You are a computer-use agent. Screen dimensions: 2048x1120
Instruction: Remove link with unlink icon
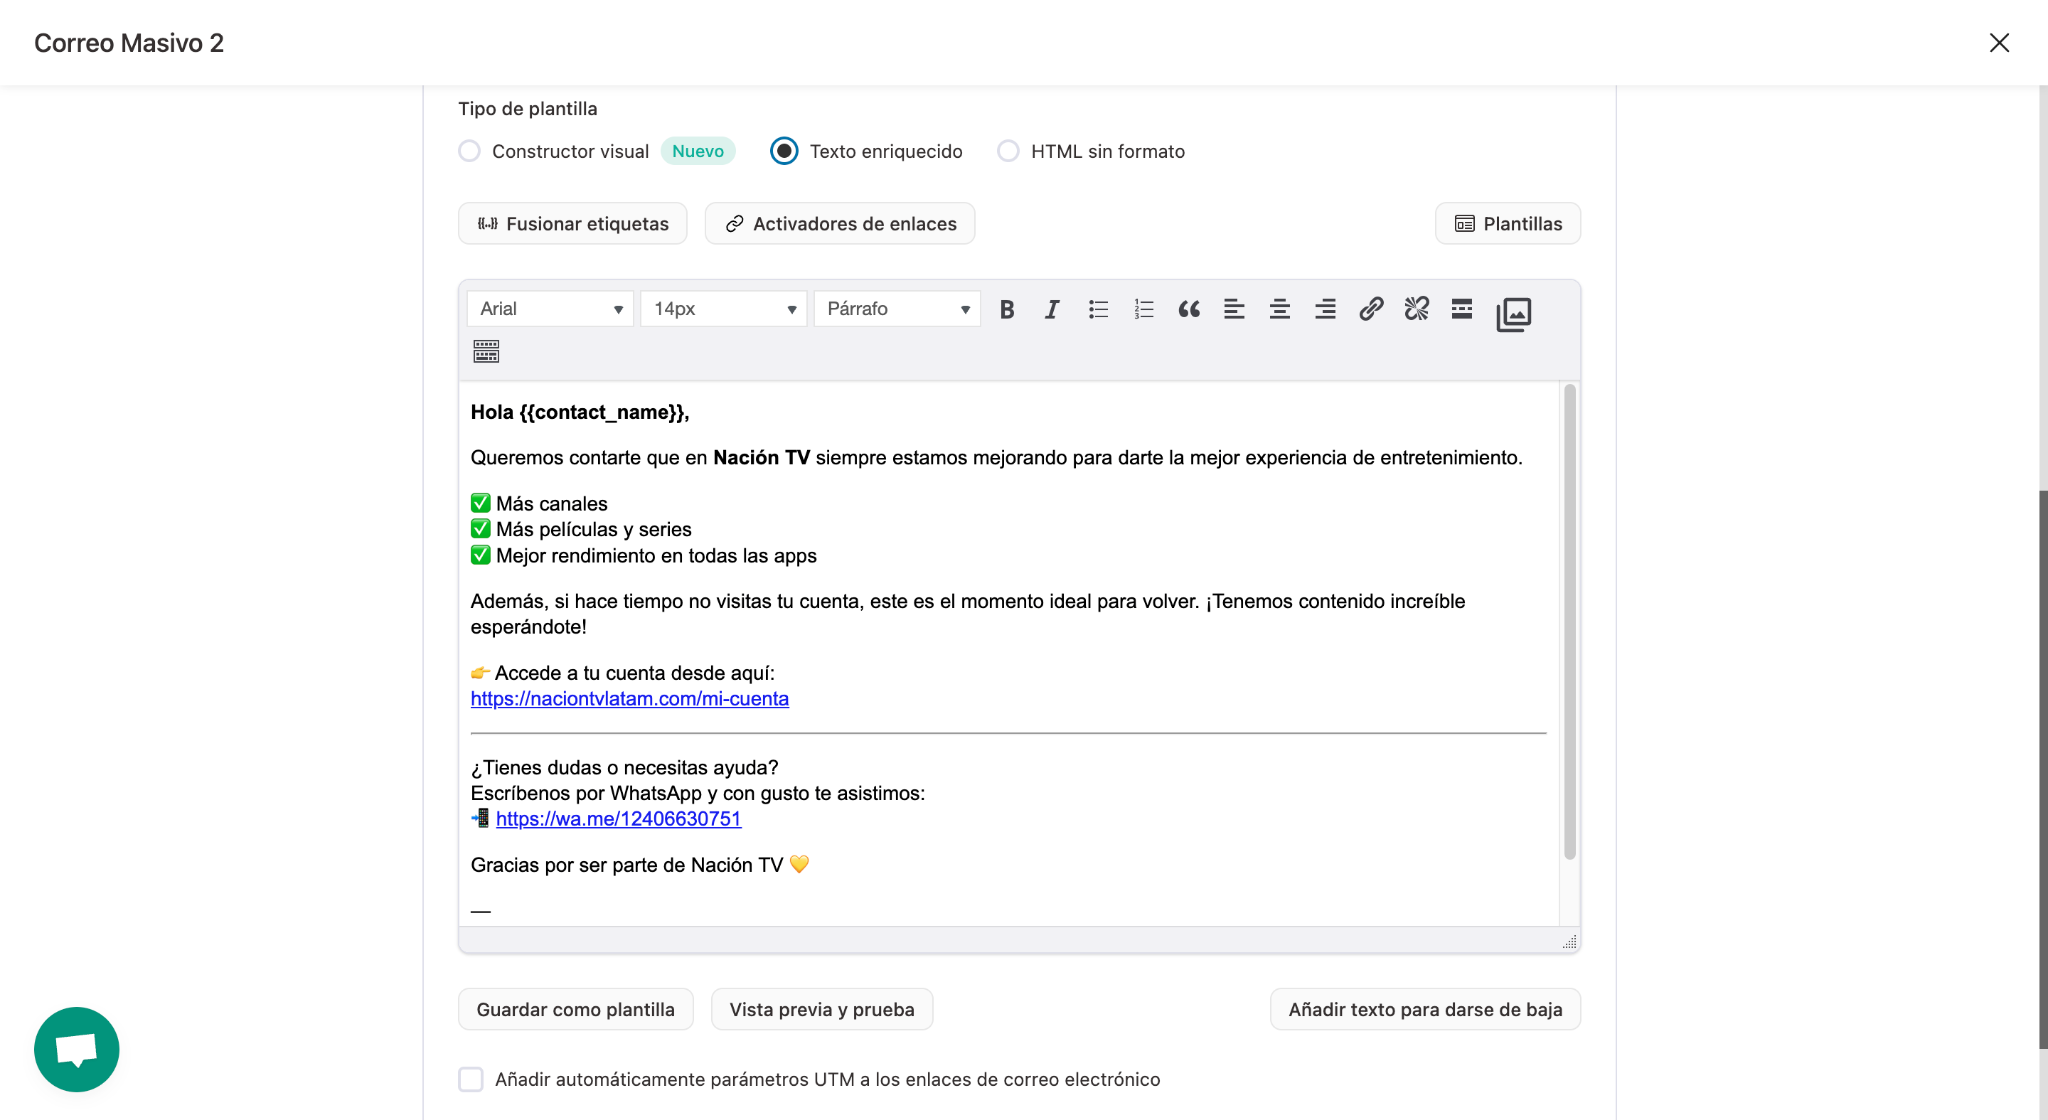point(1416,309)
